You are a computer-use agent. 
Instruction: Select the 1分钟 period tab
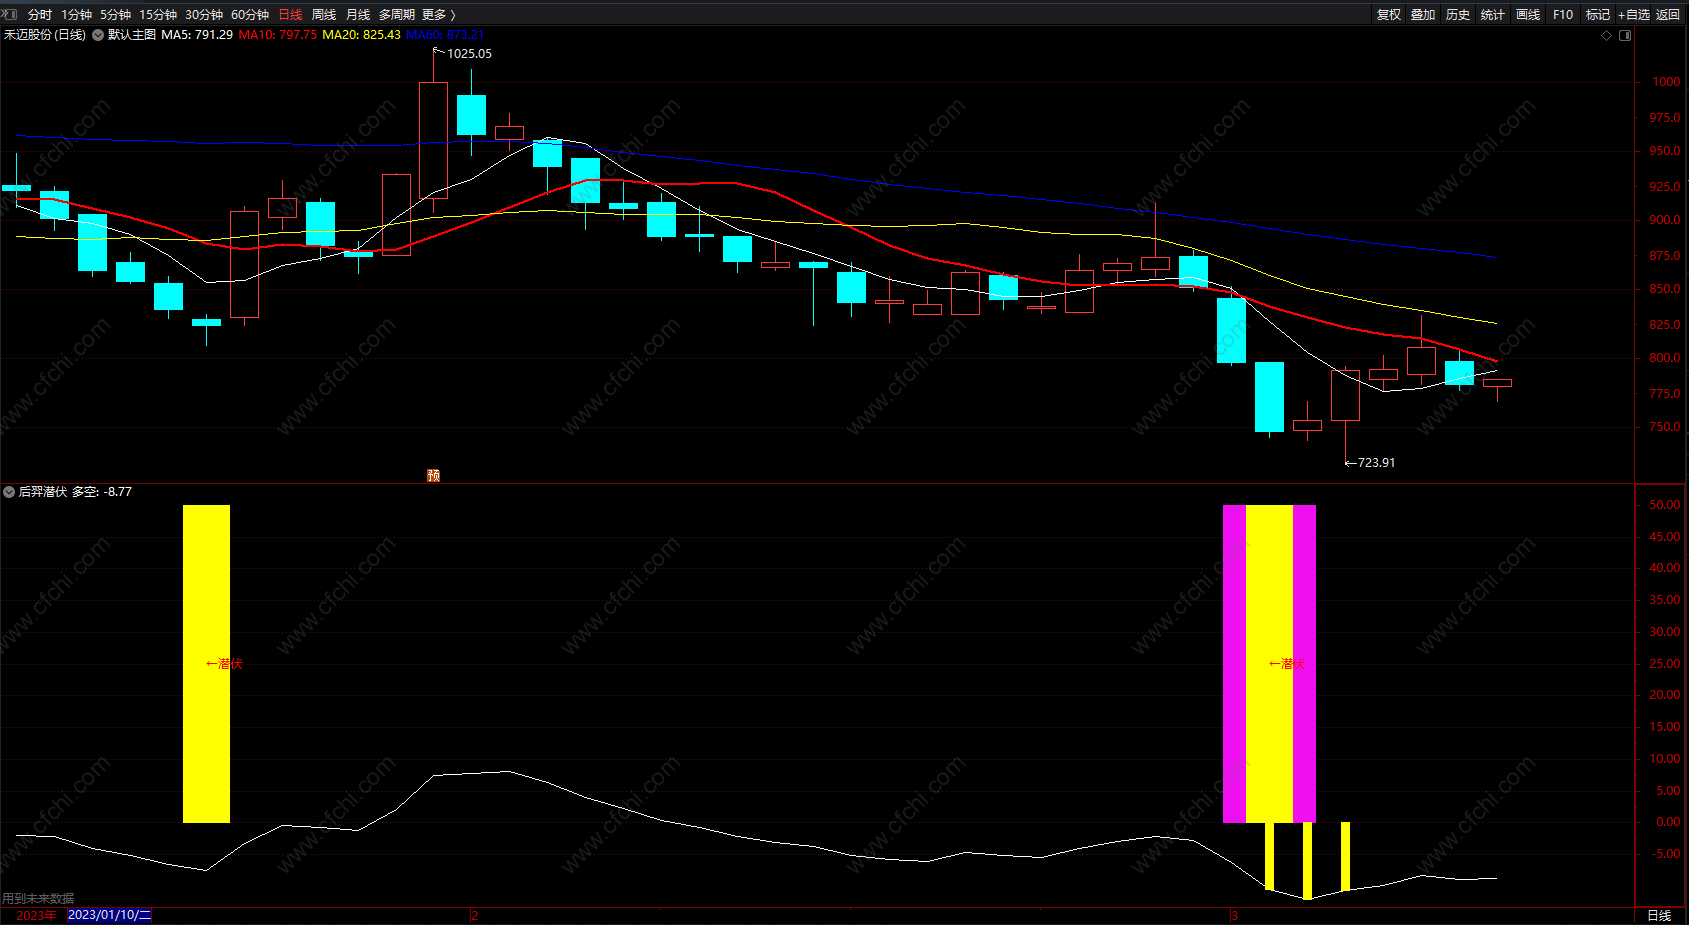(76, 15)
